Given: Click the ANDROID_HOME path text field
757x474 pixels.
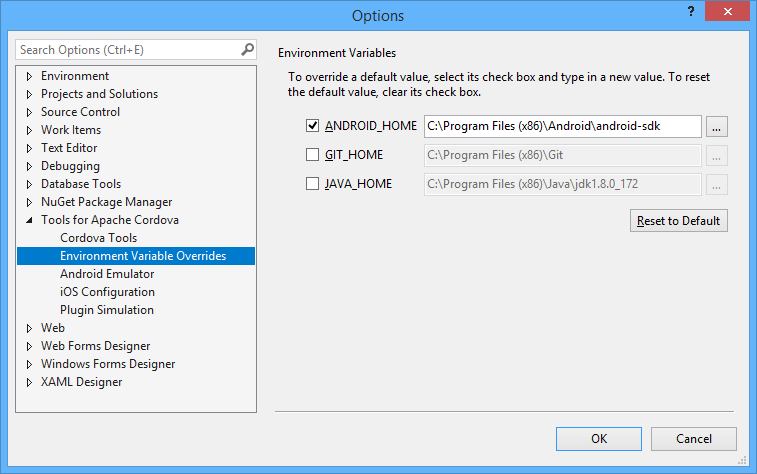Looking at the screenshot, I should 562,126.
